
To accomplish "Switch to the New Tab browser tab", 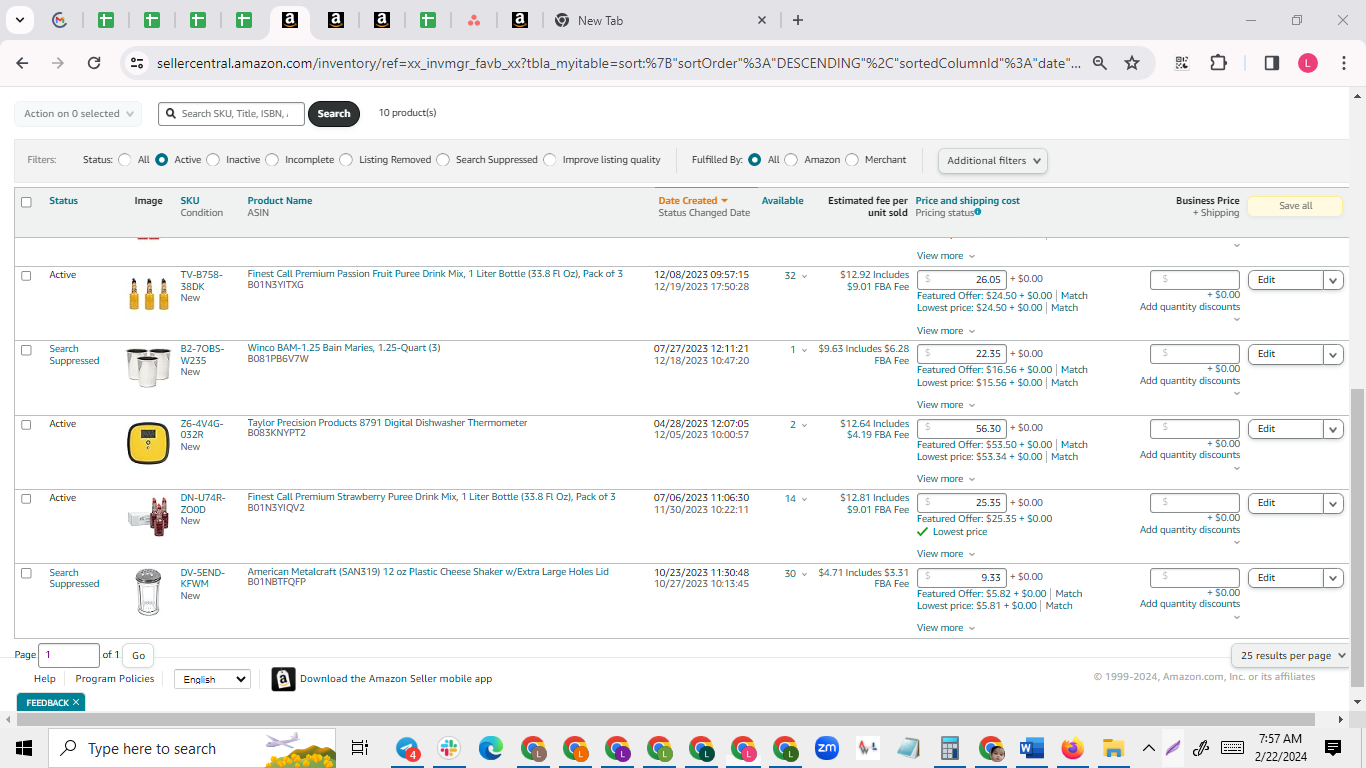I will point(660,20).
